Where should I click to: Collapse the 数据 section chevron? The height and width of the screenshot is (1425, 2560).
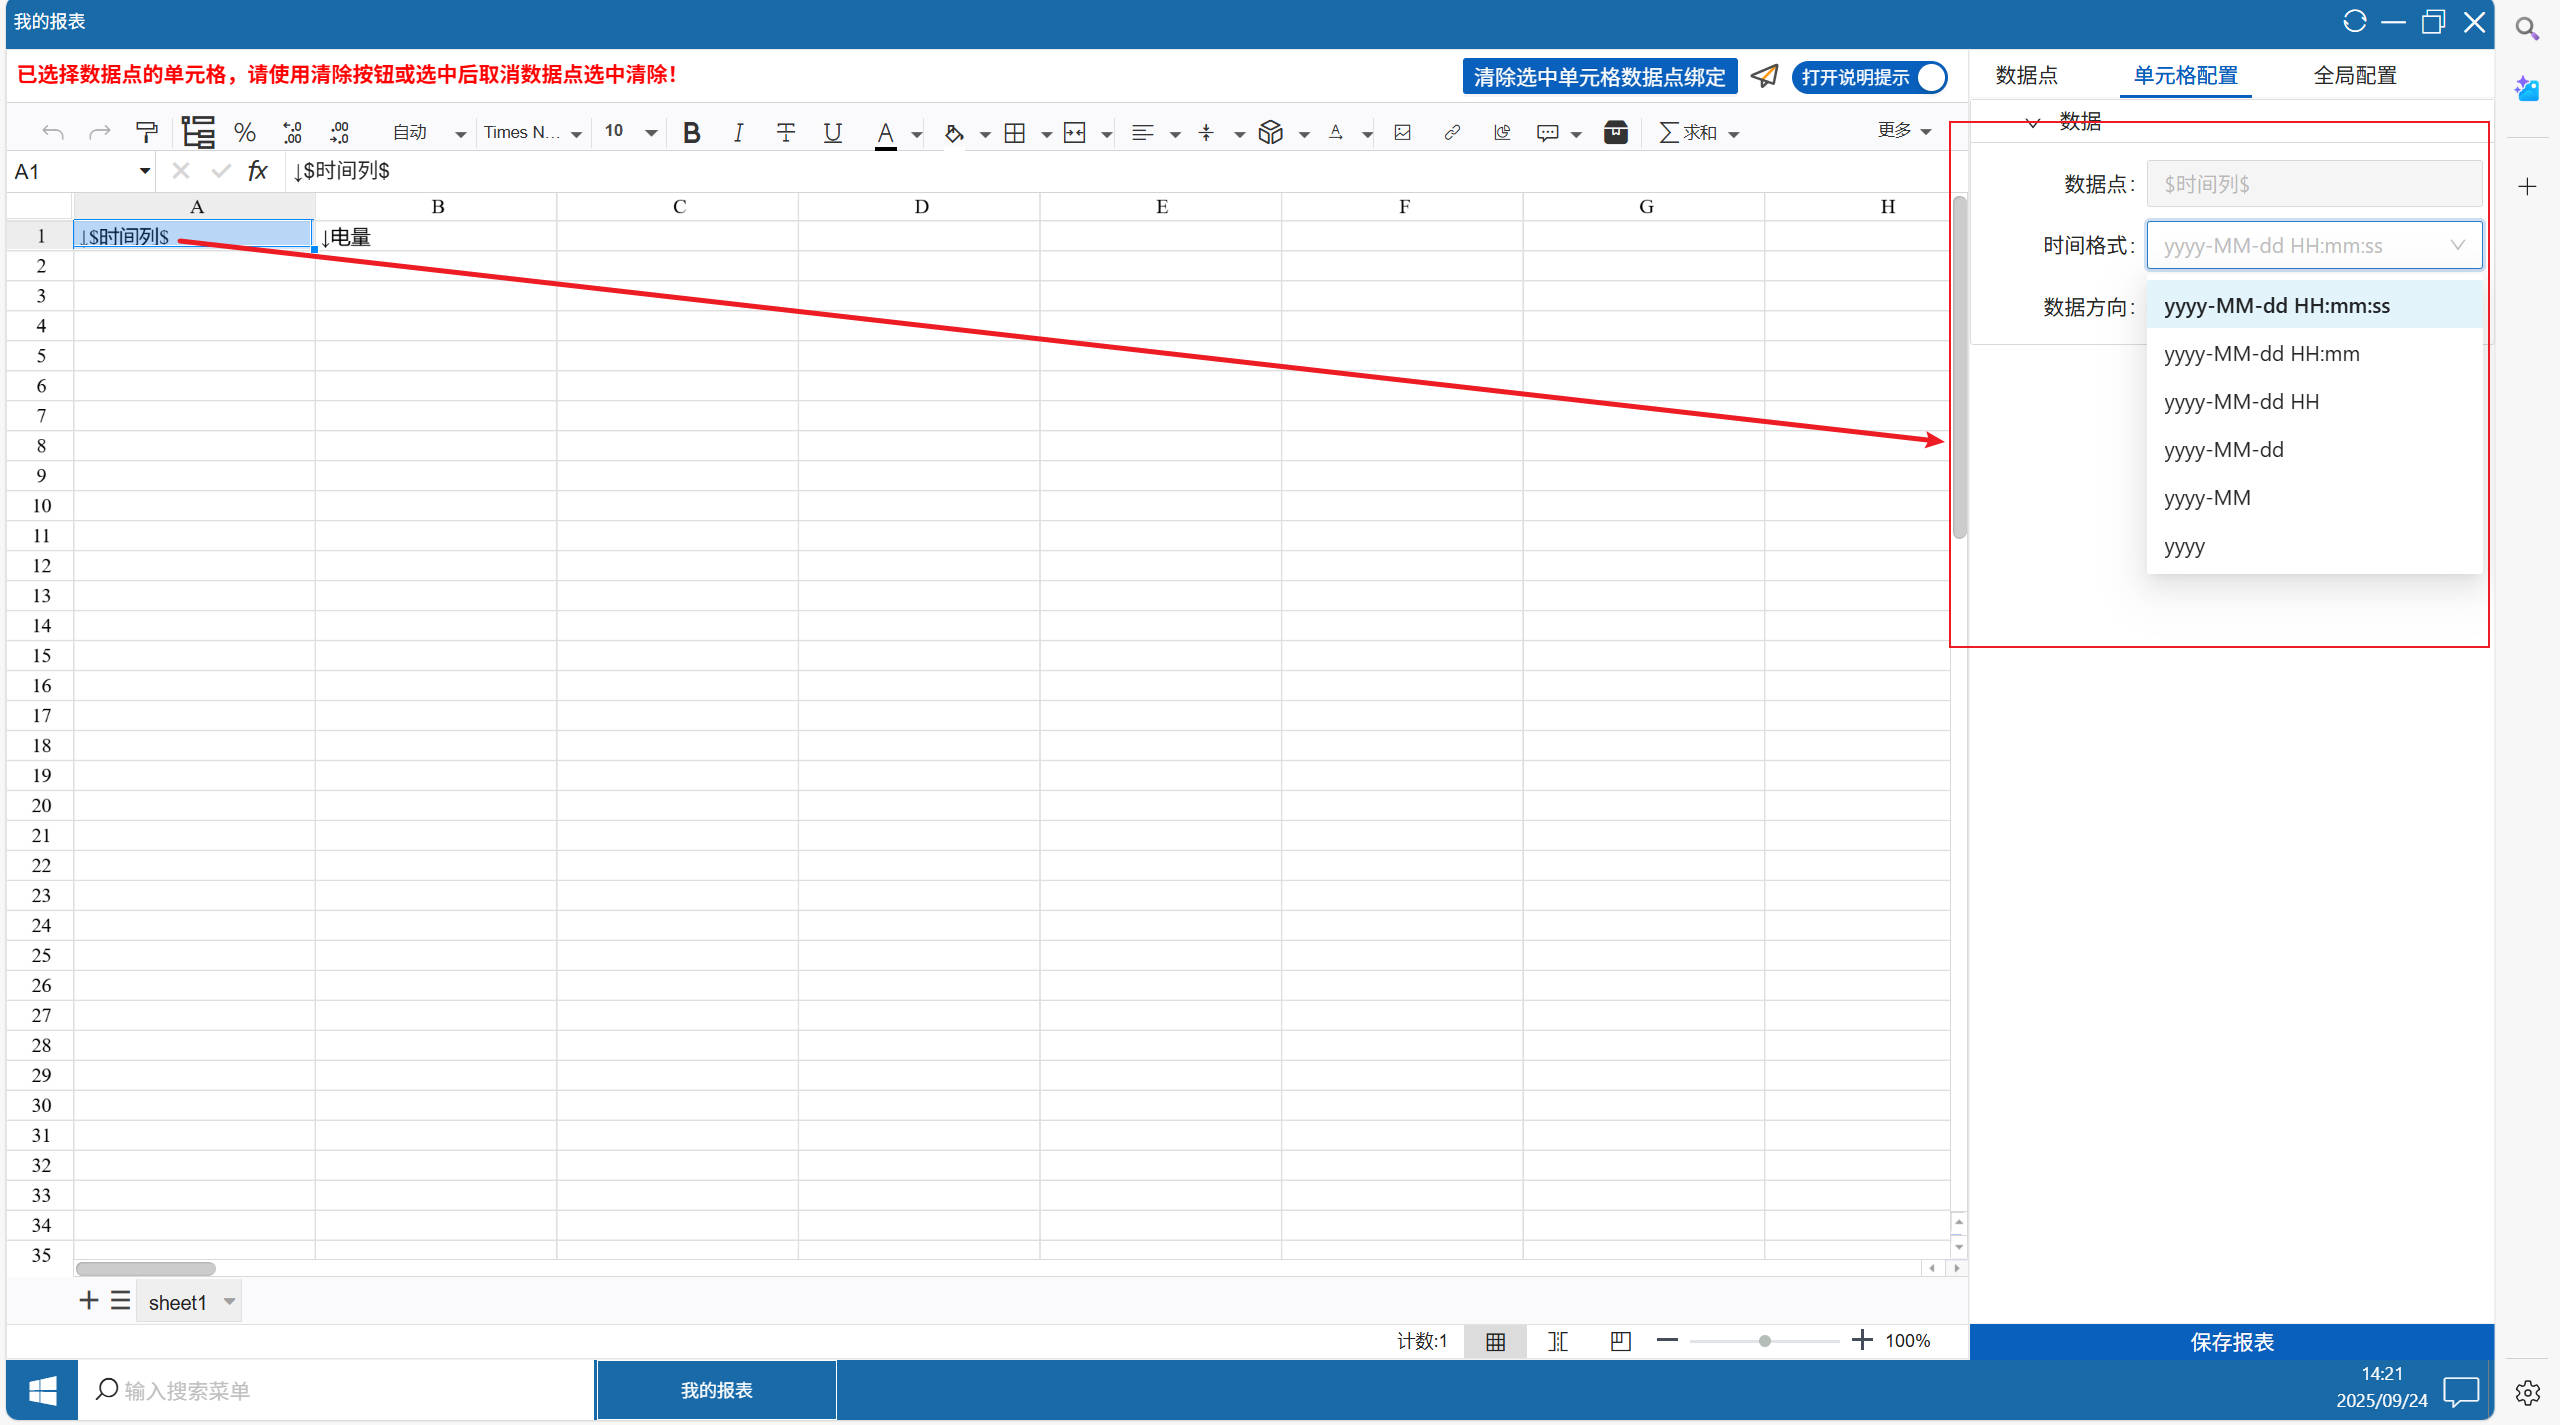(x=2032, y=122)
